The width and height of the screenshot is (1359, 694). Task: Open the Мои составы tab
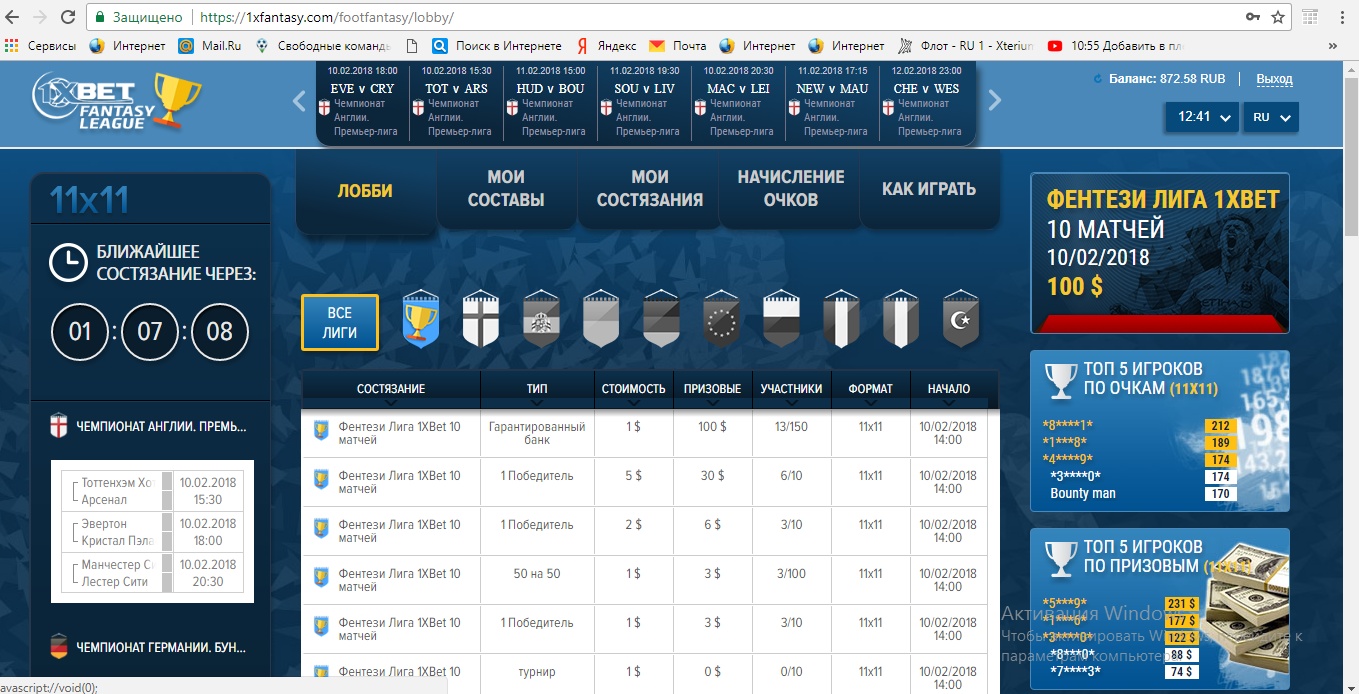[506, 188]
